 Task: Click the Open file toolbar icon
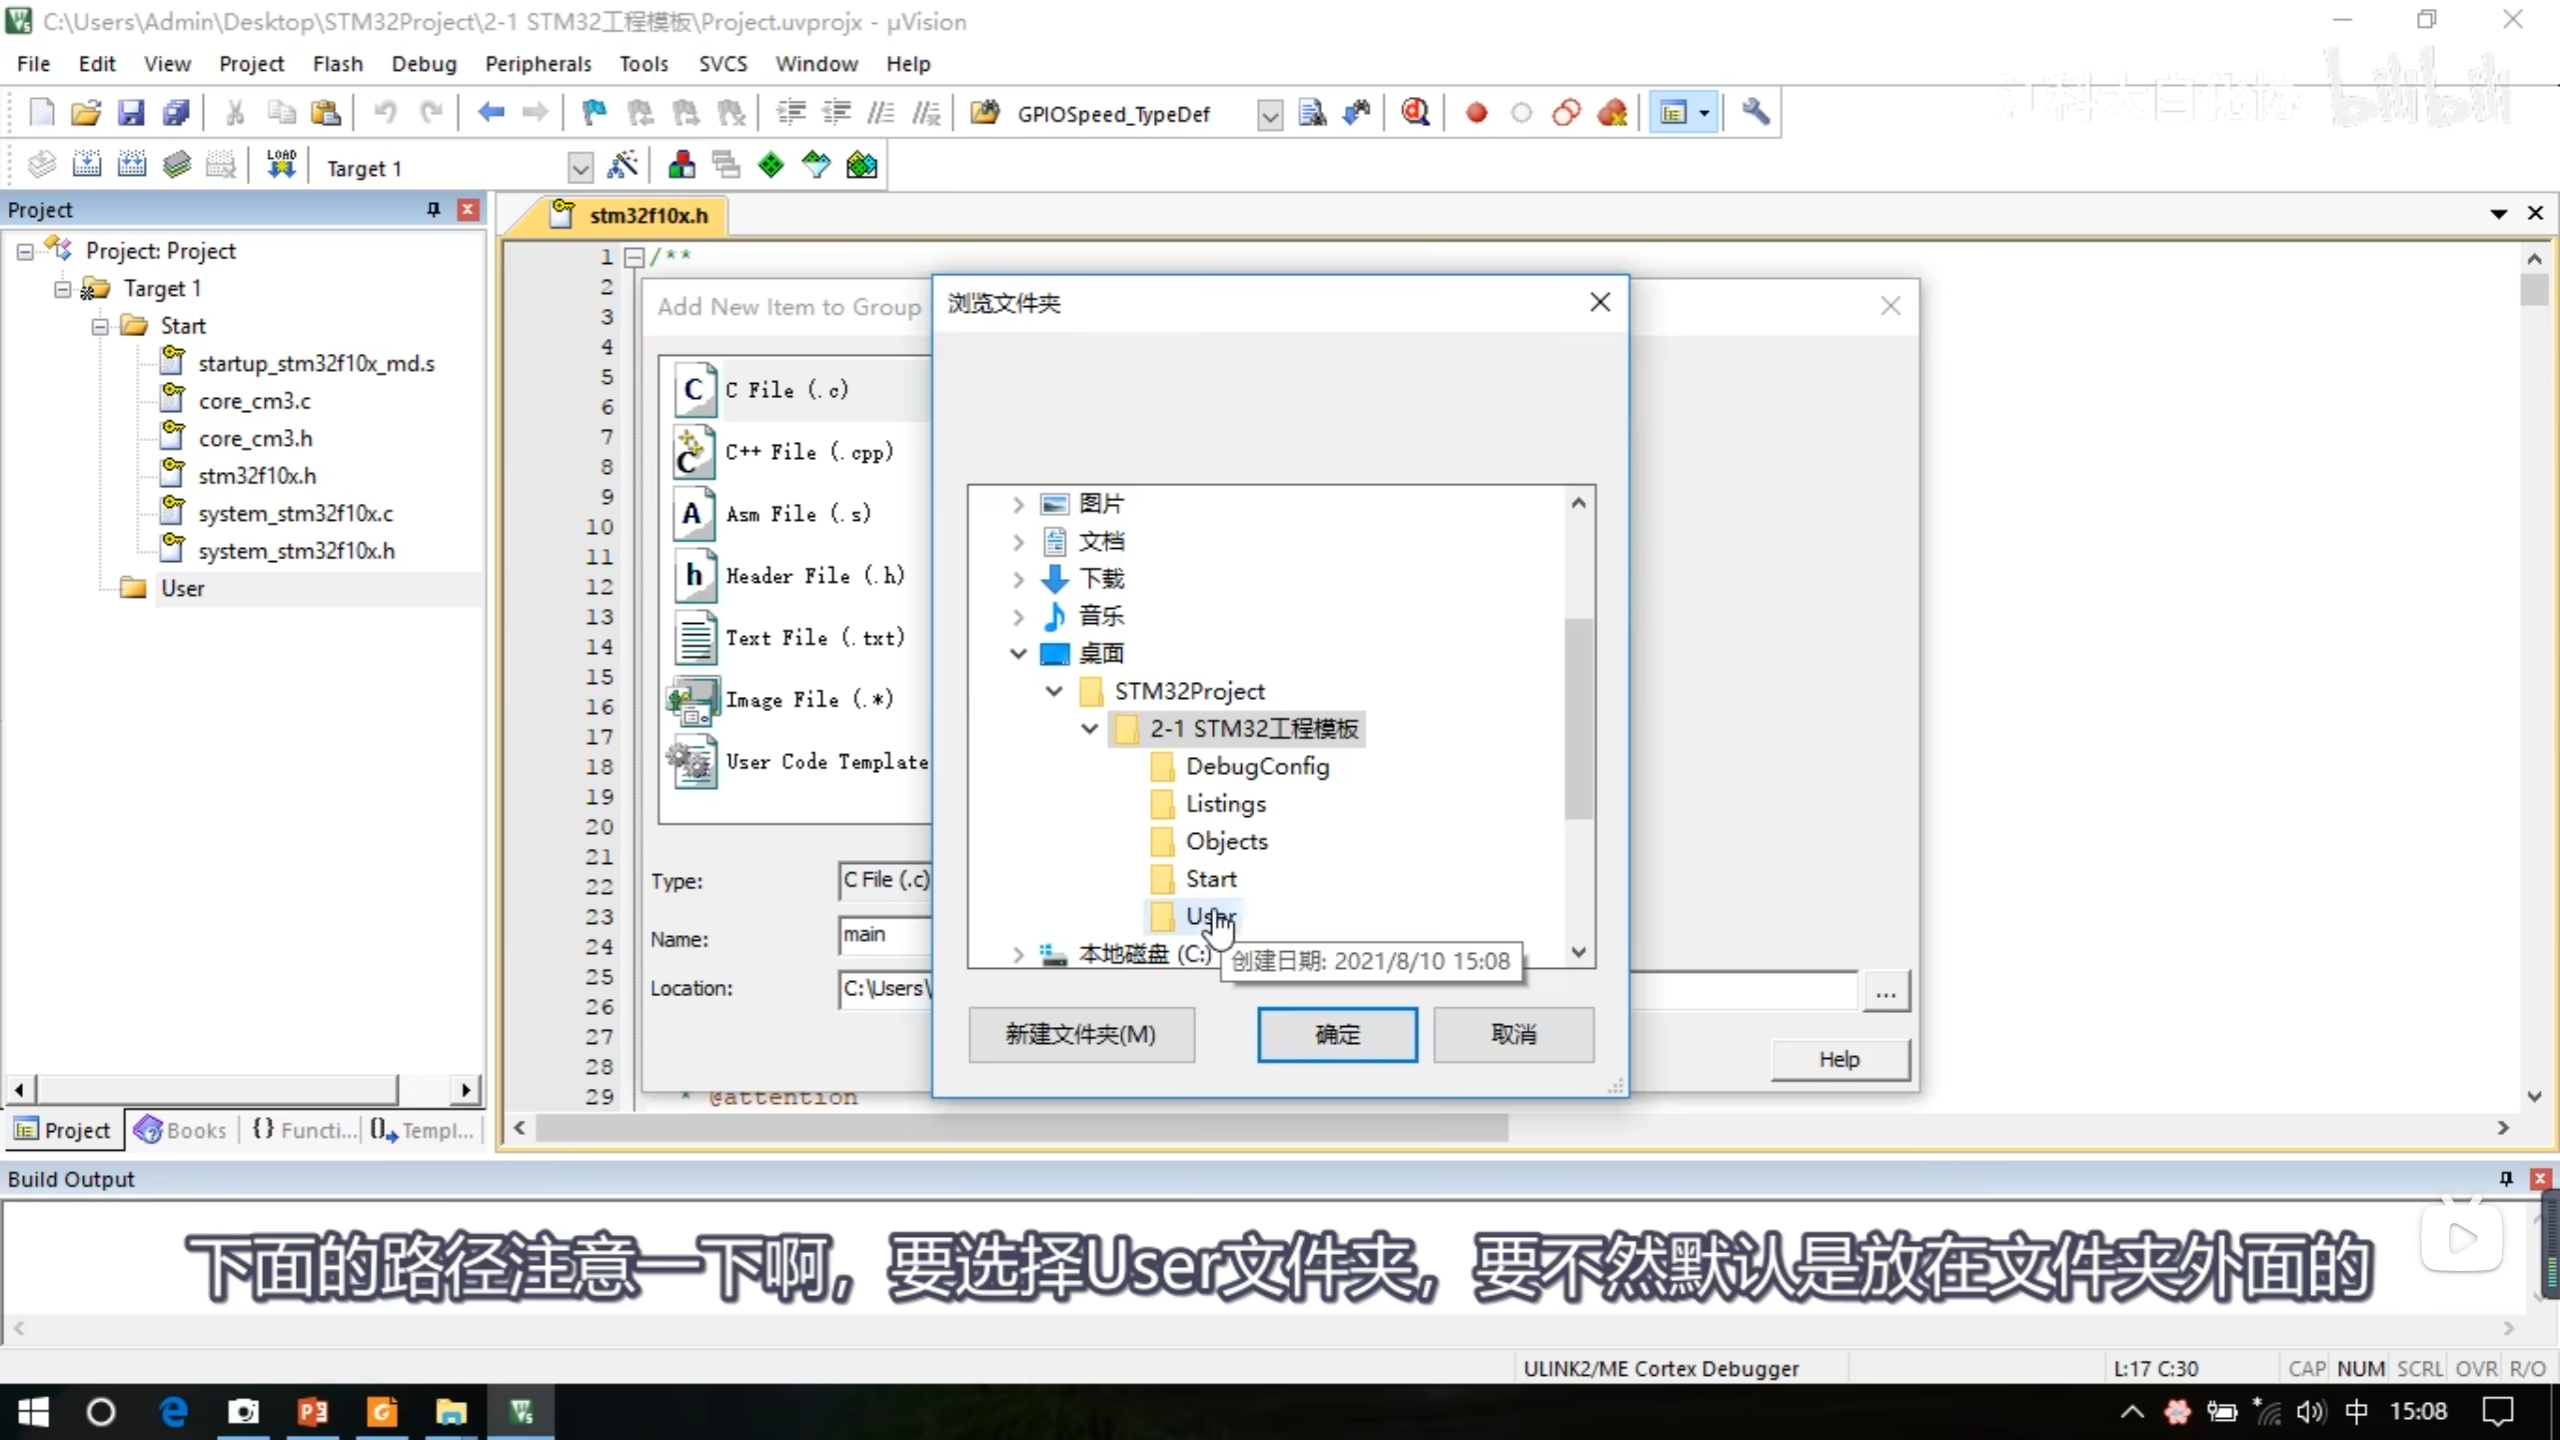(86, 113)
